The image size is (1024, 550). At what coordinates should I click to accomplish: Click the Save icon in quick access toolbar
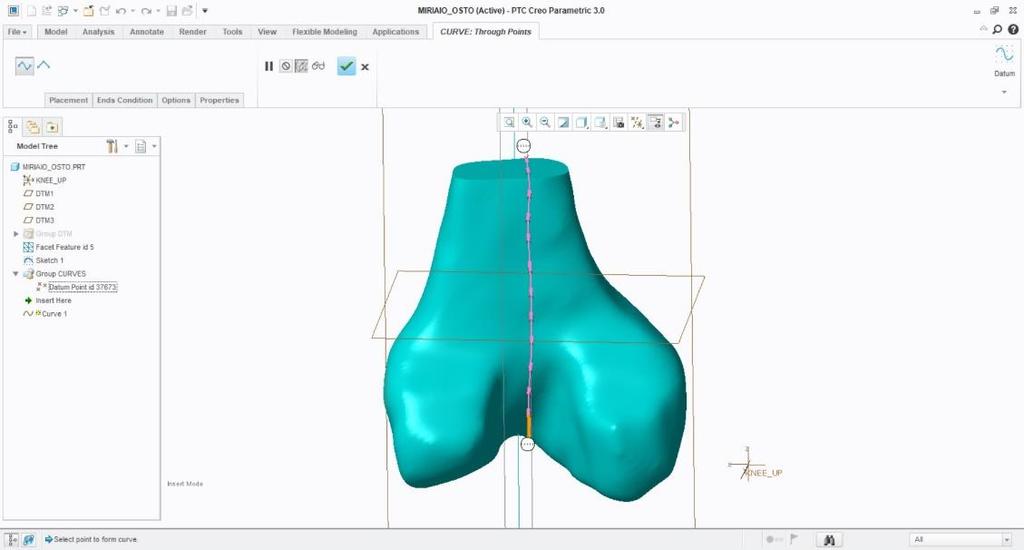(x=171, y=11)
